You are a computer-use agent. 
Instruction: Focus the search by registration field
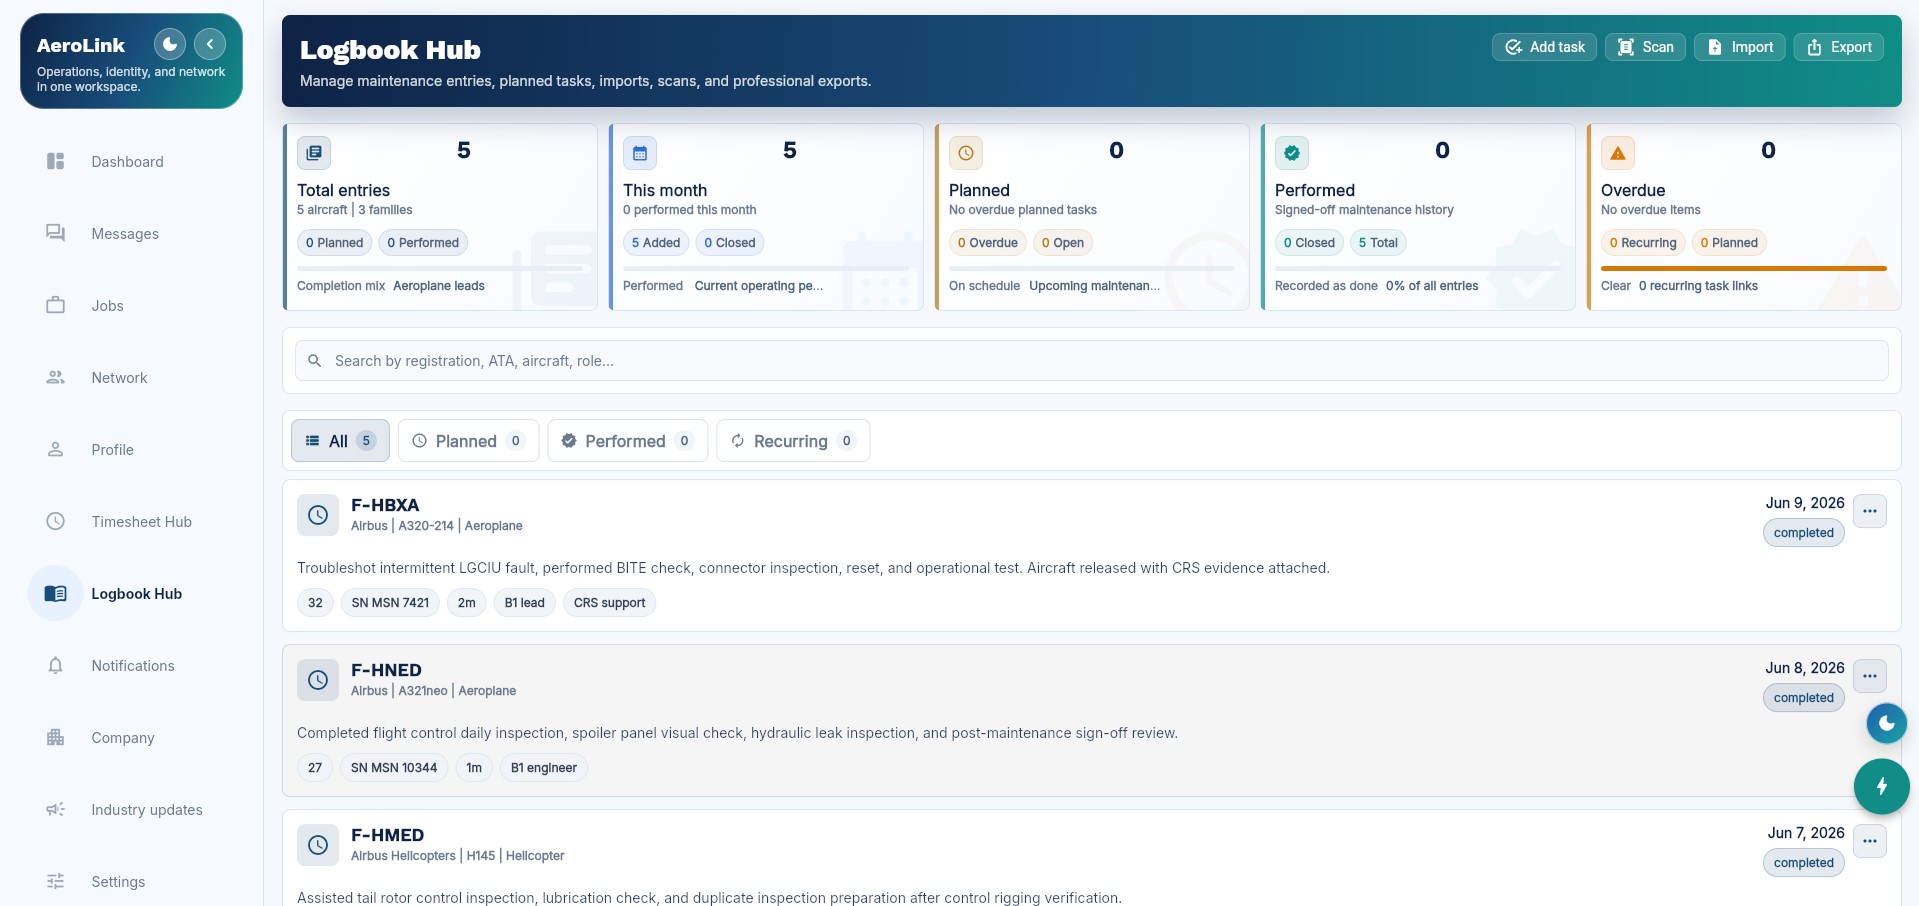click(x=1091, y=361)
